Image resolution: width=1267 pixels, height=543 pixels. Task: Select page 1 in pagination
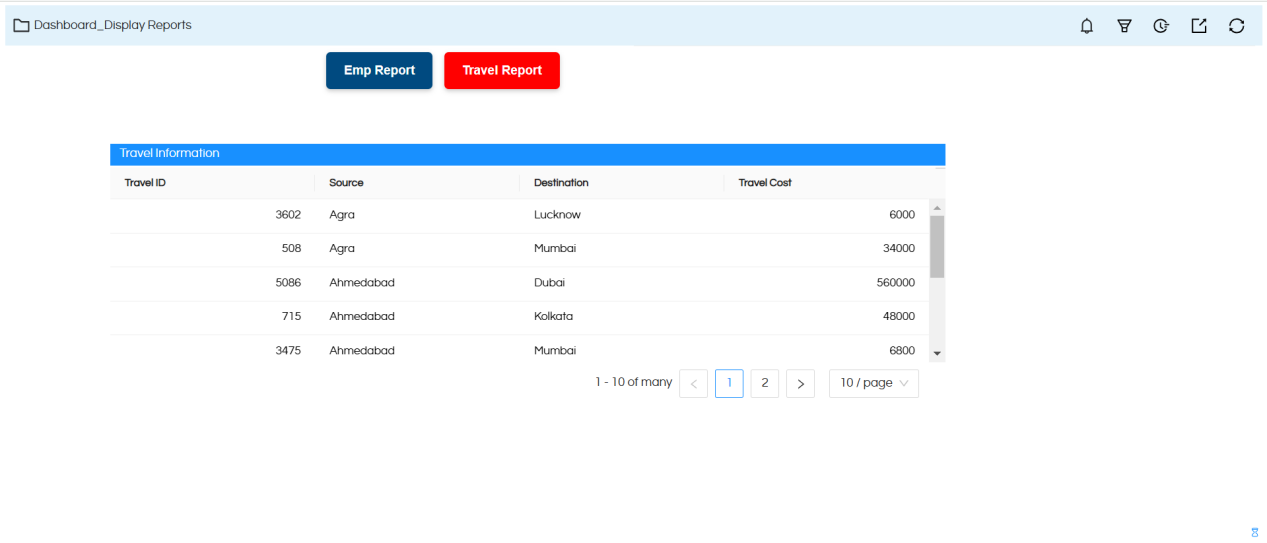point(729,384)
